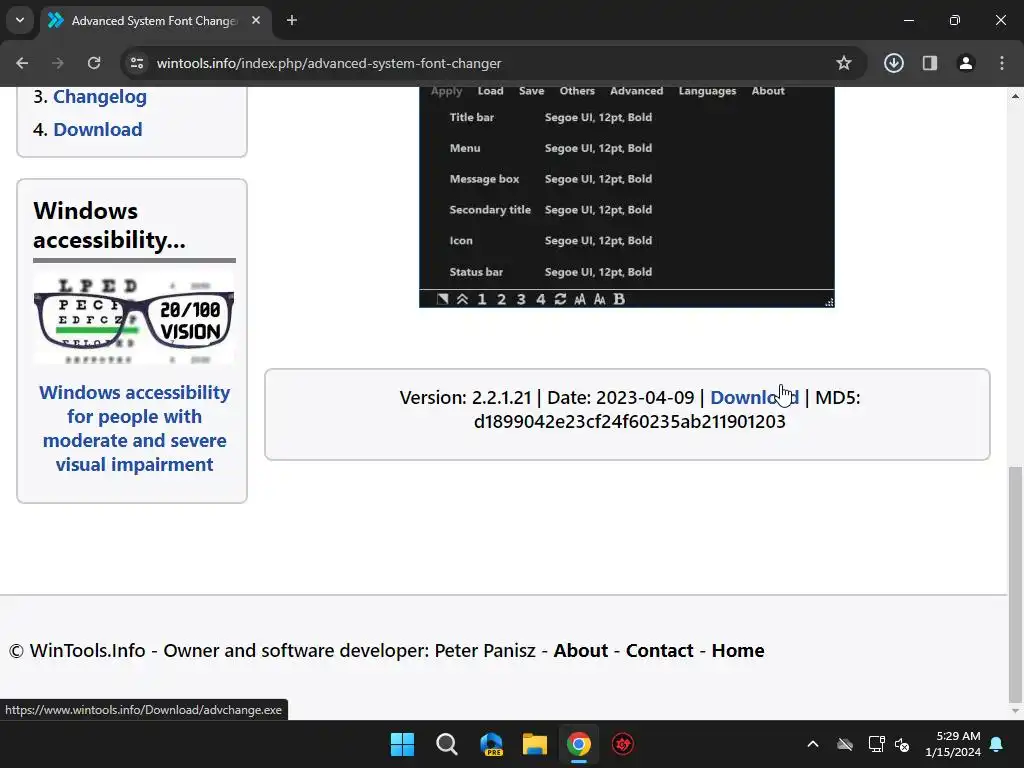1024x768 pixels.
Task: Open the notifications bell icon
Action: [997, 744]
